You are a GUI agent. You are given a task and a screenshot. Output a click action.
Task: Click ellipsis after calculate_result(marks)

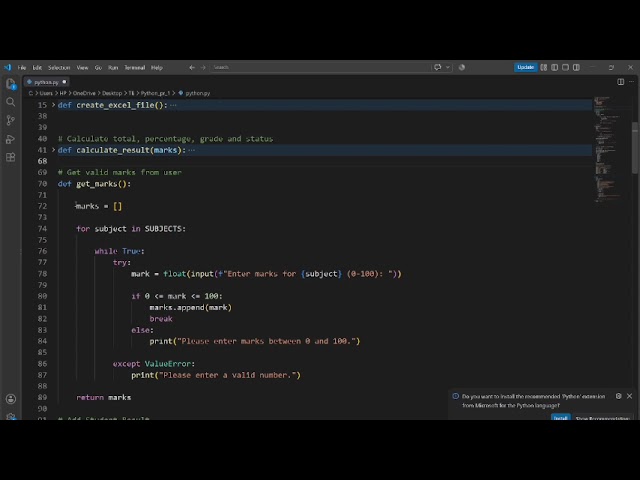click(x=191, y=150)
